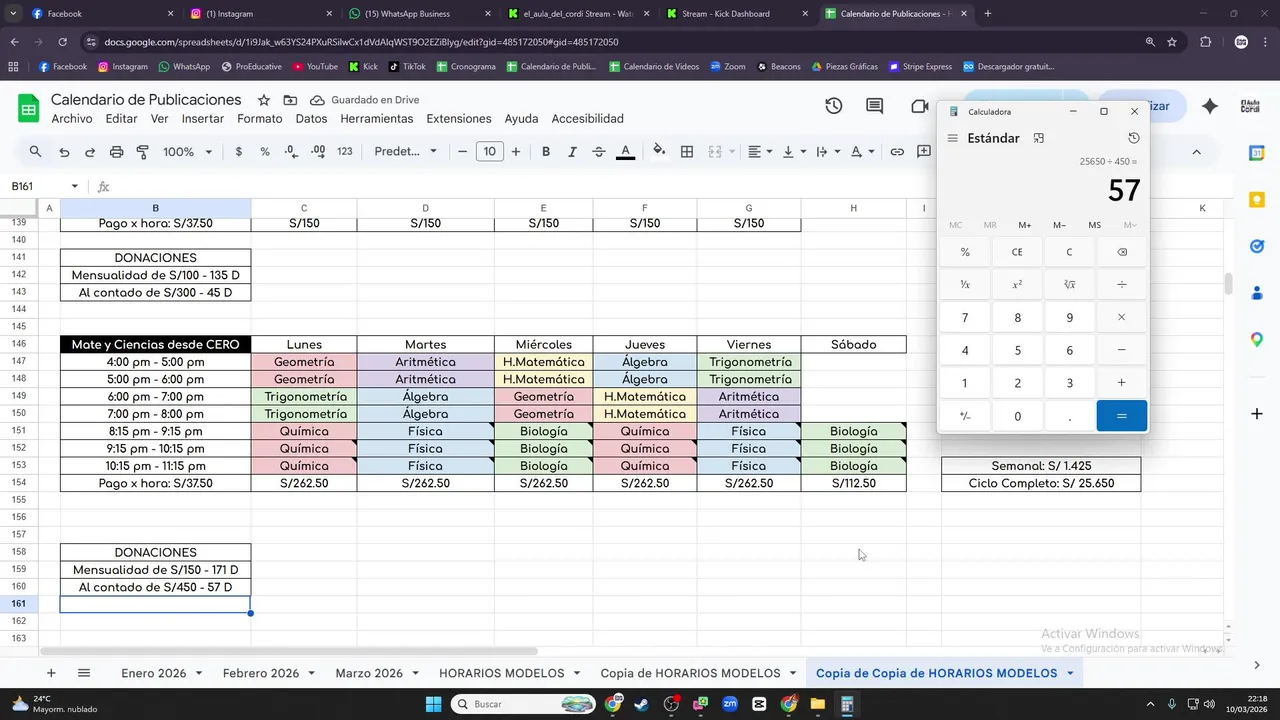Decrease decimal places in toolbar
The image size is (1280, 720).
(x=291, y=152)
